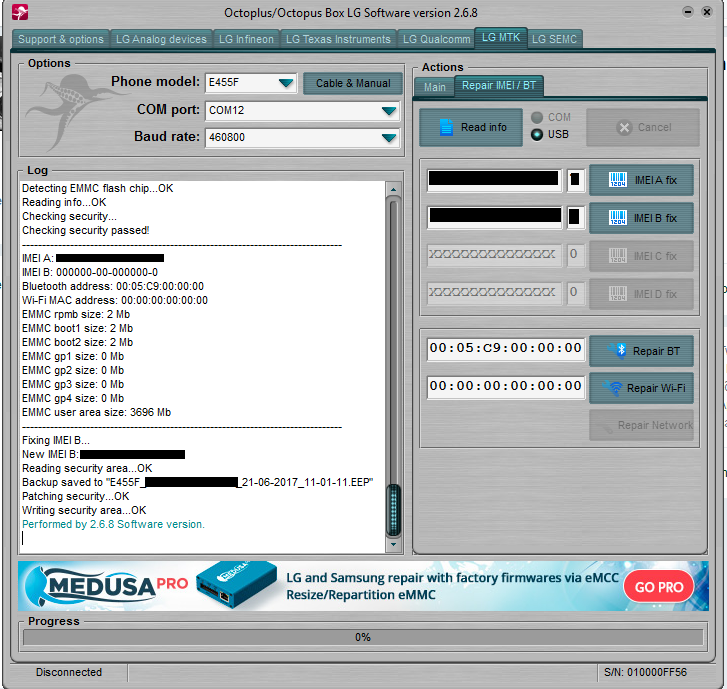This screenshot has width=727, height=689.
Task: Select the USB connection radio button
Action: click(537, 134)
